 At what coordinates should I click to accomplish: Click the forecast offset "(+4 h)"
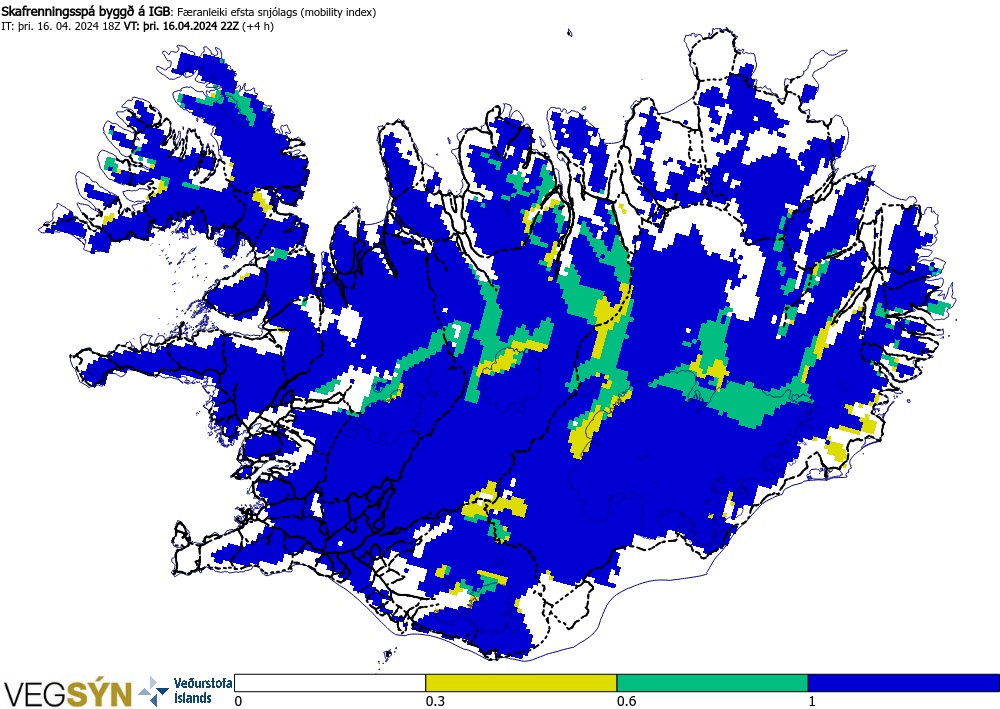point(258,26)
